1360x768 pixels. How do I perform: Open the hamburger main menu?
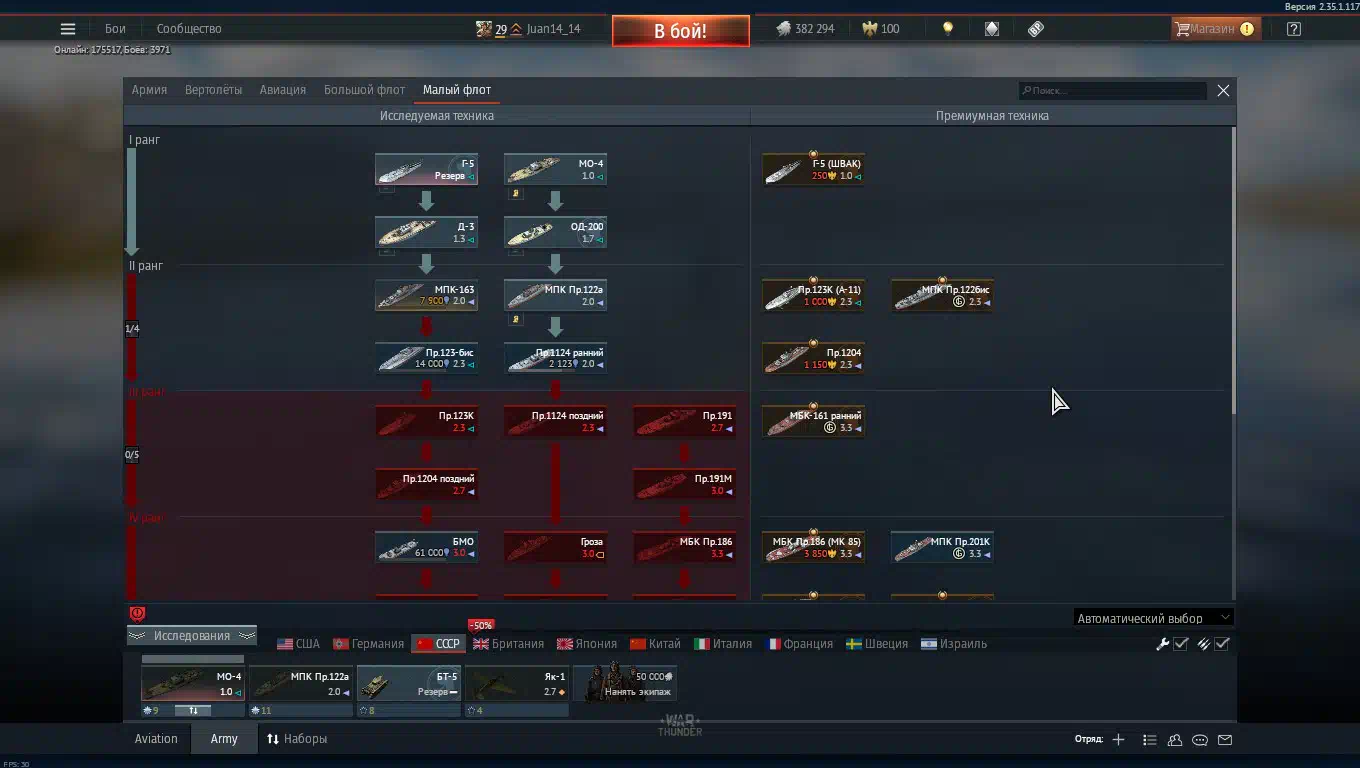[x=68, y=29]
